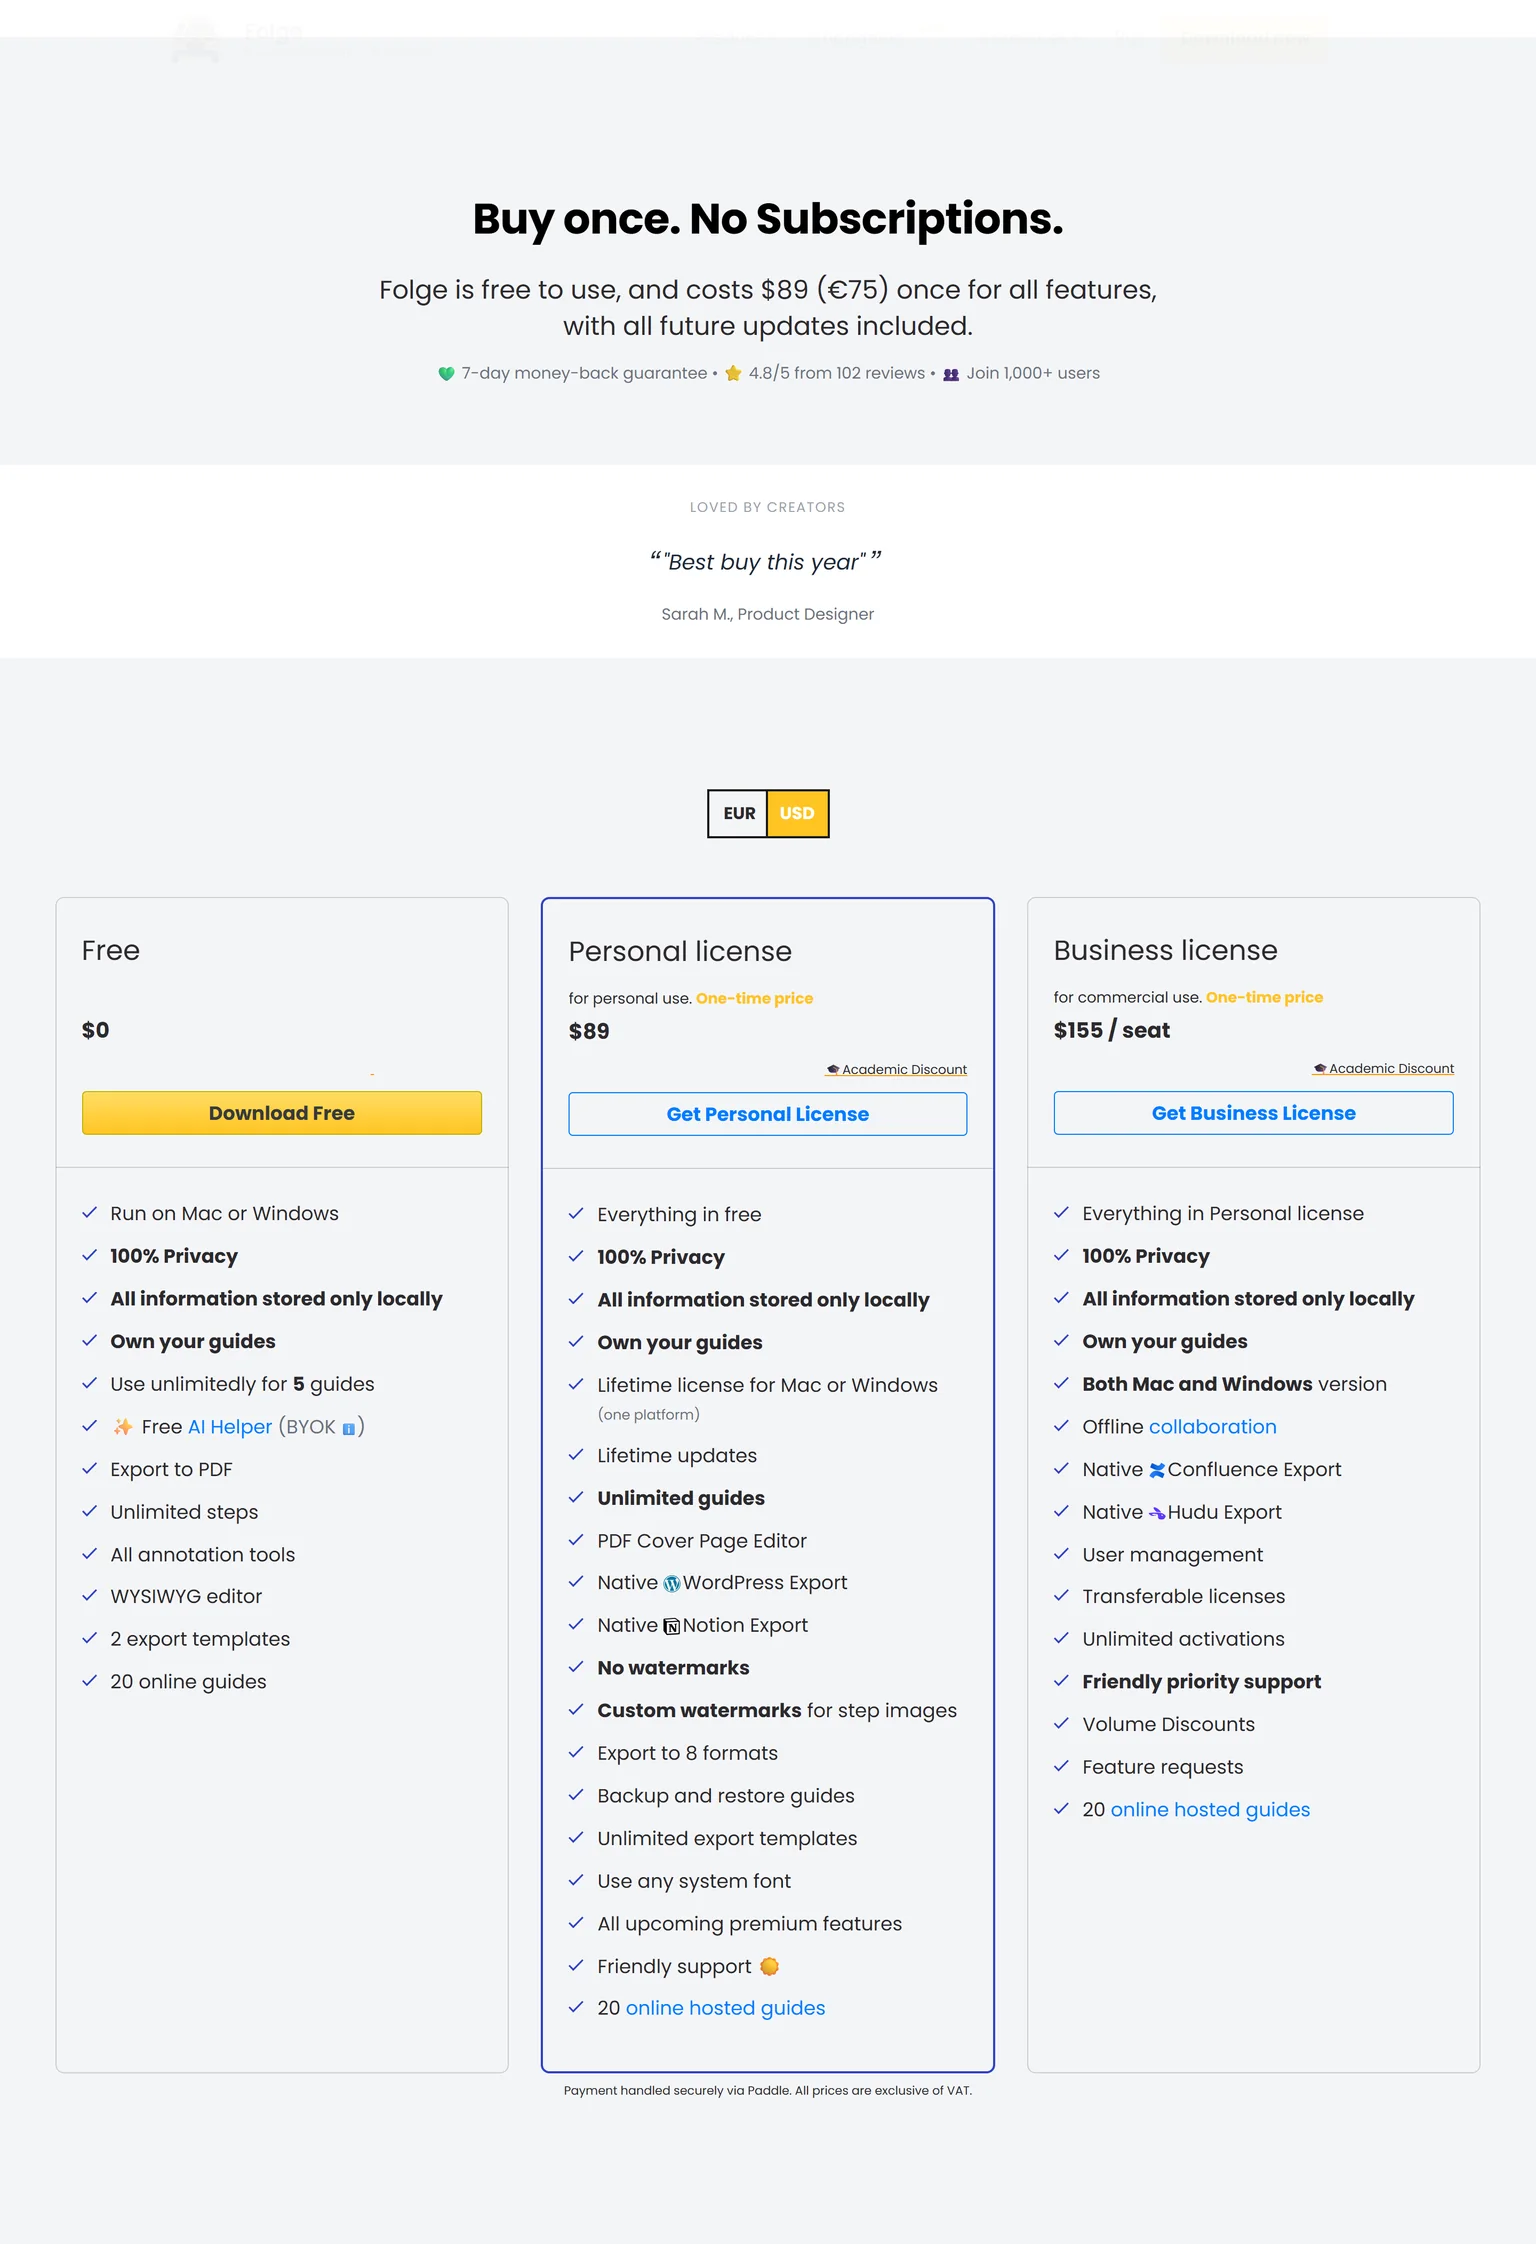This screenshot has width=1536, height=2244.
Task: Click the '$0' price in Free card
Action: tap(95, 1030)
